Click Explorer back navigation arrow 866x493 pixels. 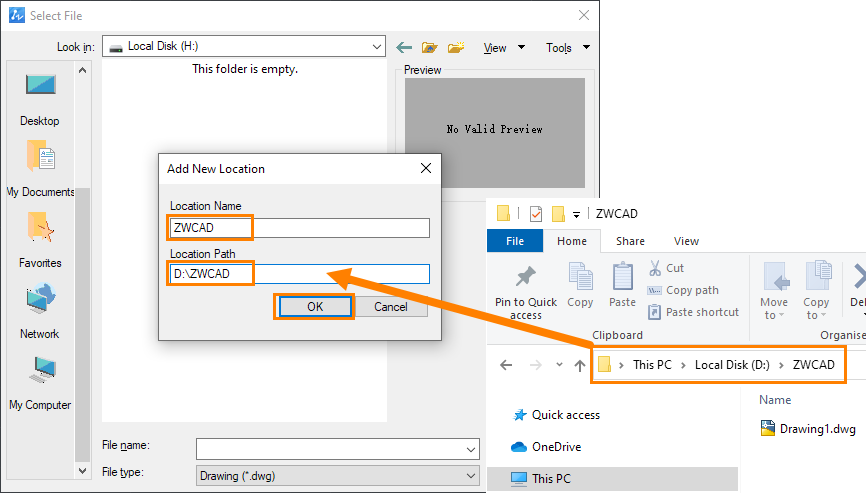[x=506, y=365]
